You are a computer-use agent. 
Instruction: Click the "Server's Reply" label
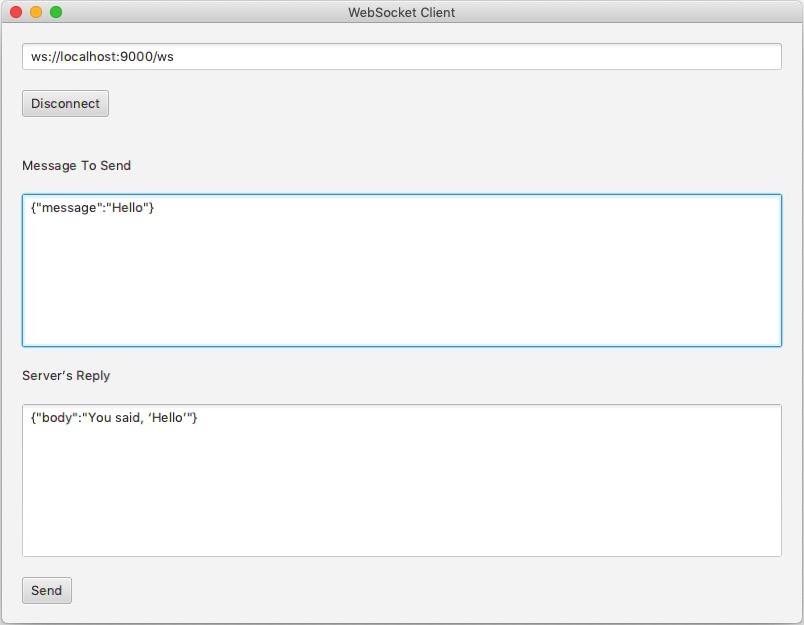(x=66, y=376)
